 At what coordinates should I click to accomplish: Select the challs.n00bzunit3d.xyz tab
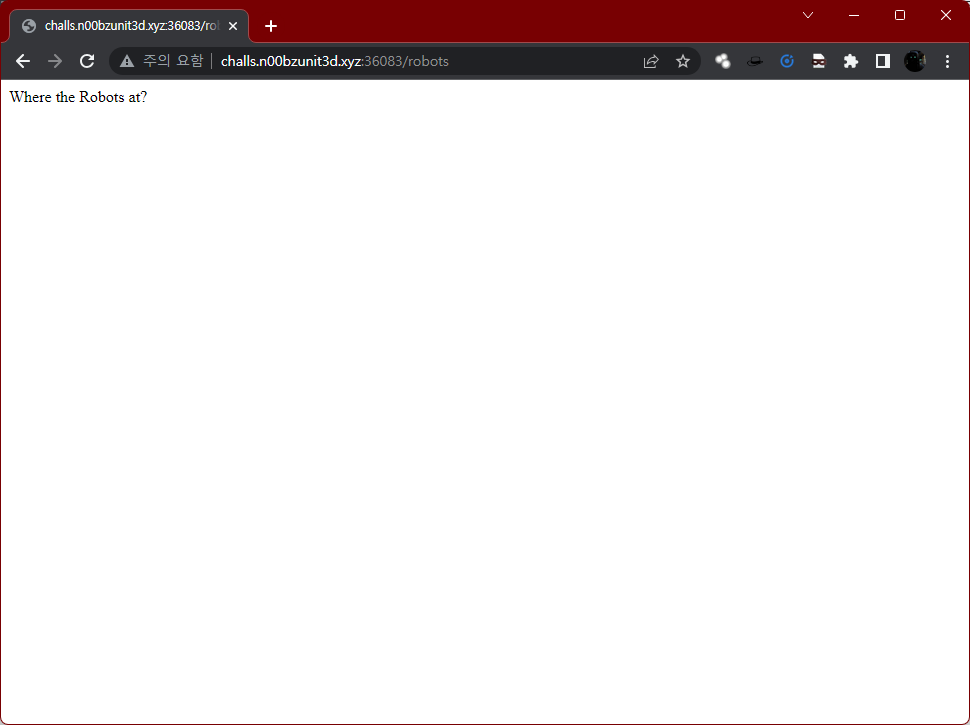[x=129, y=26]
